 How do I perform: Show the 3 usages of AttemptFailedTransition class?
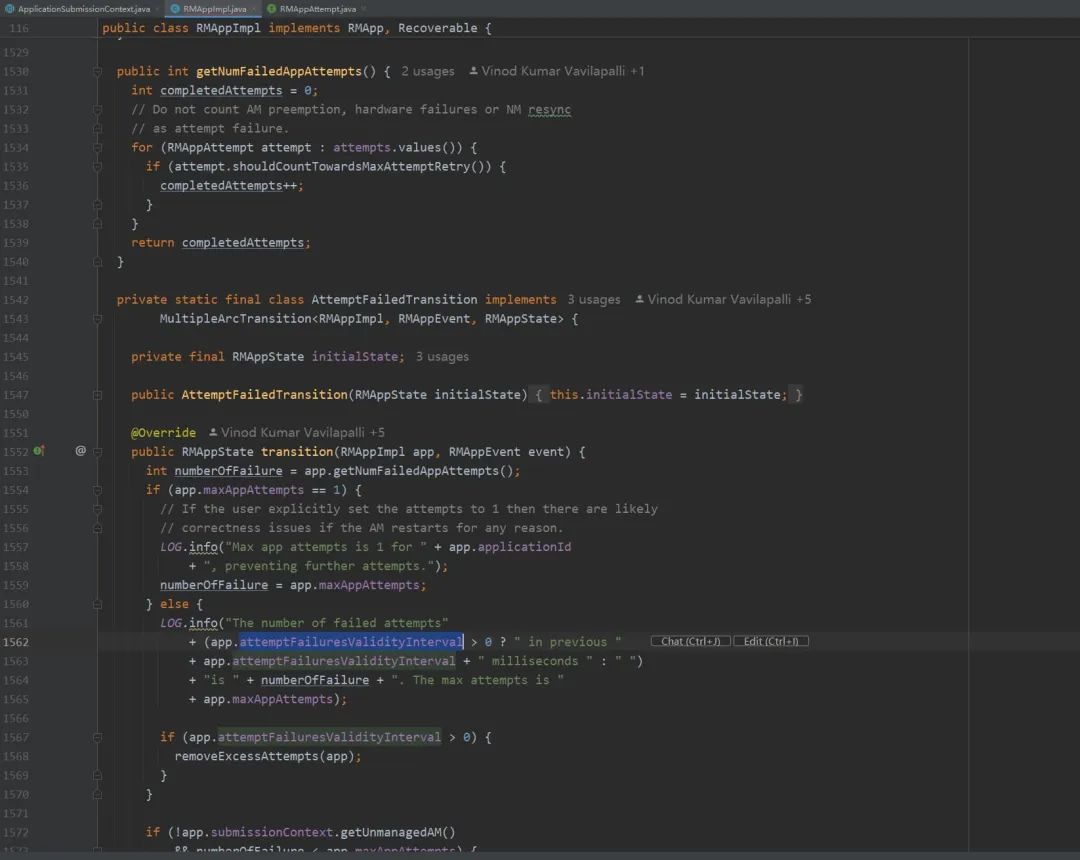click(594, 300)
